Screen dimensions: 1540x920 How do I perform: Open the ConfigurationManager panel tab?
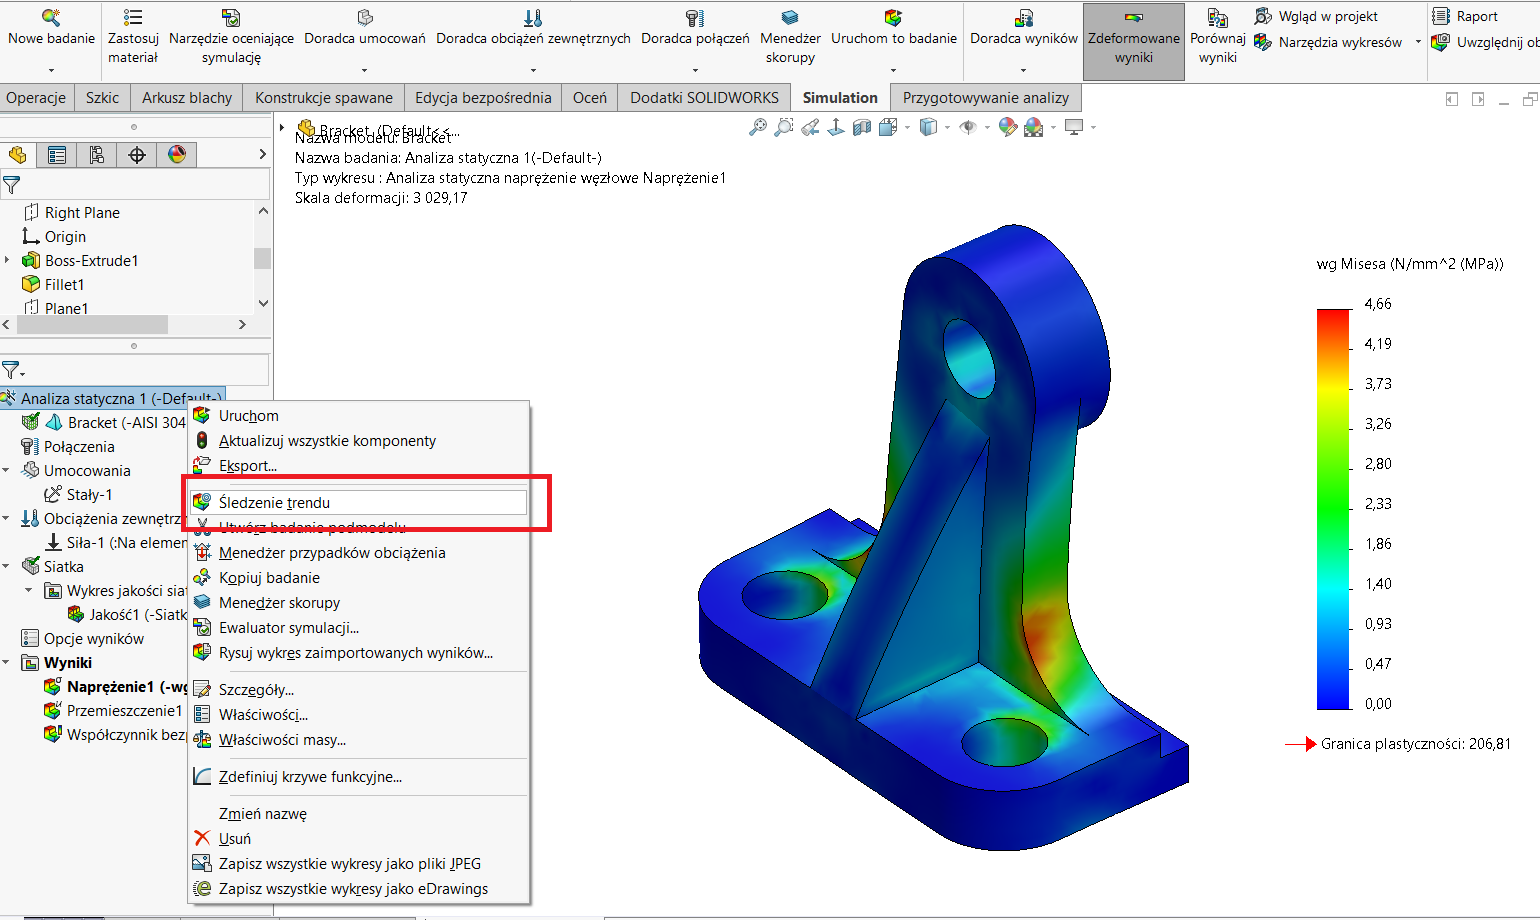click(x=97, y=154)
